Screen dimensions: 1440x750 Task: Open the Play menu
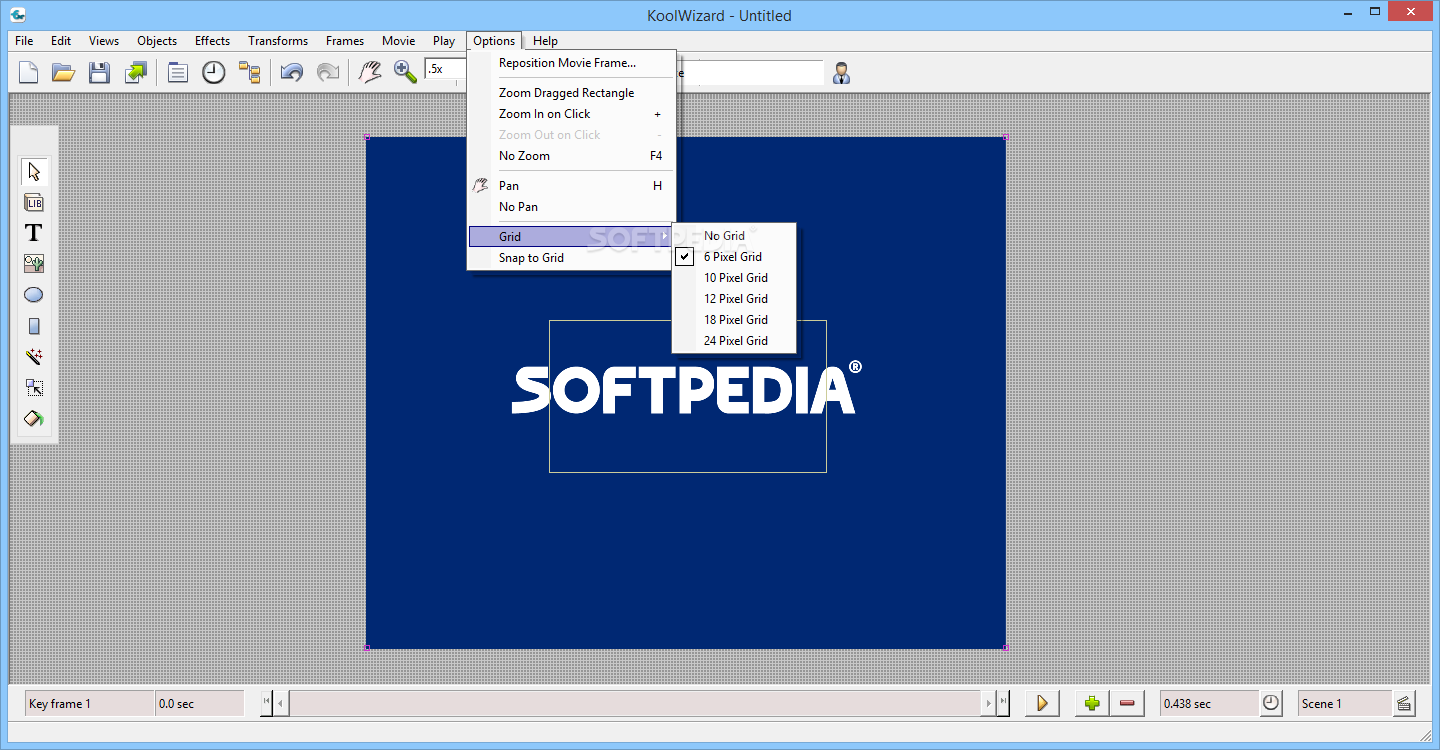444,41
